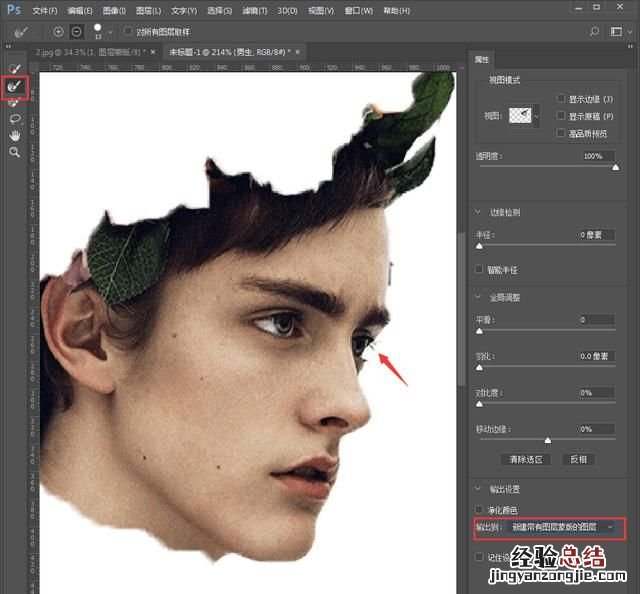Collapse the 边缘检测 section

coord(476,212)
